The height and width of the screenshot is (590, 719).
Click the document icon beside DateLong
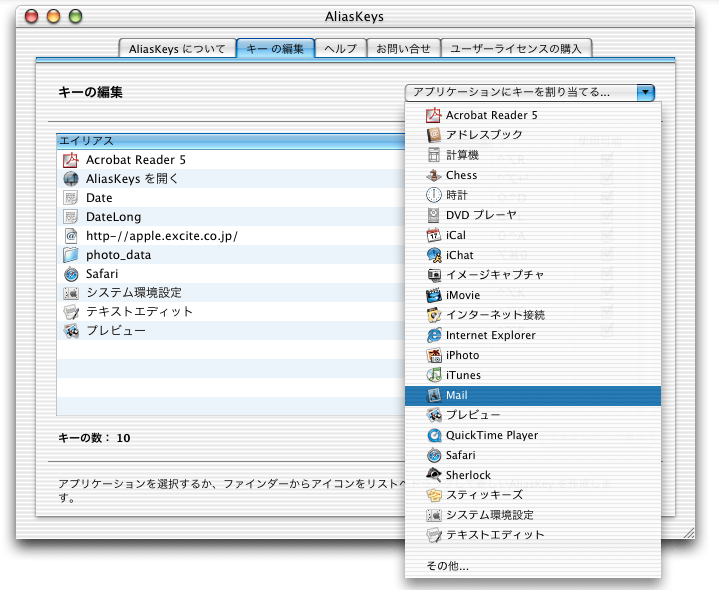(x=71, y=217)
